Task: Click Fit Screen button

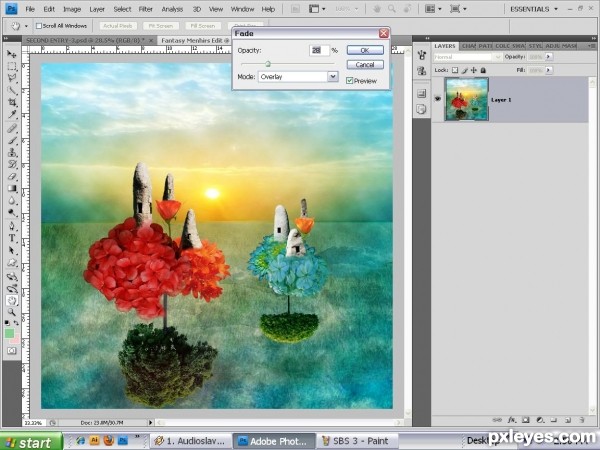Action: tap(161, 26)
